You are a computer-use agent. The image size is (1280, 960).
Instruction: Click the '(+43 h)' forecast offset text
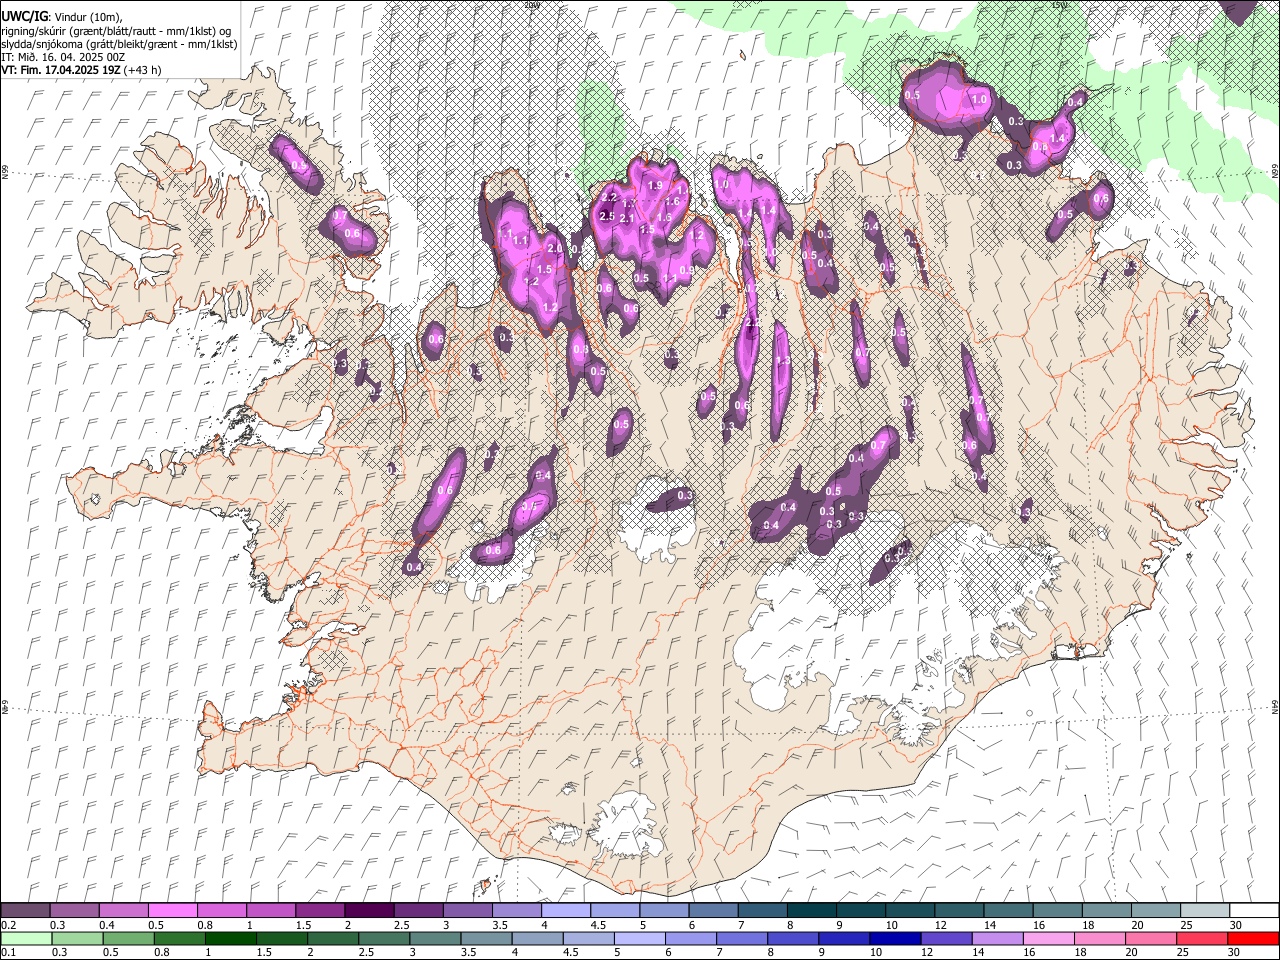click(144, 70)
